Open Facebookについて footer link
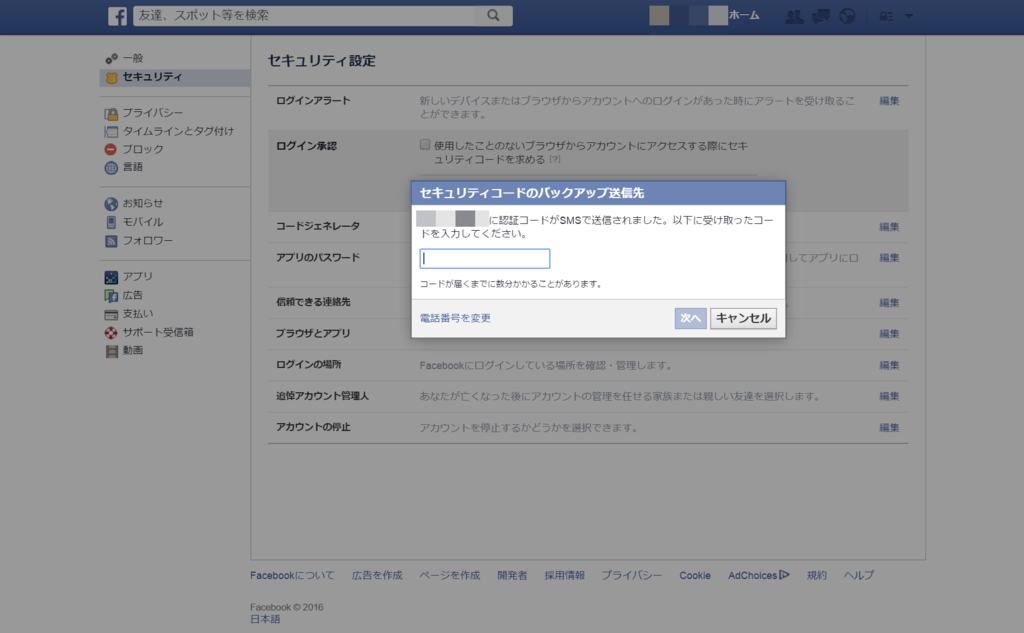 click(292, 576)
